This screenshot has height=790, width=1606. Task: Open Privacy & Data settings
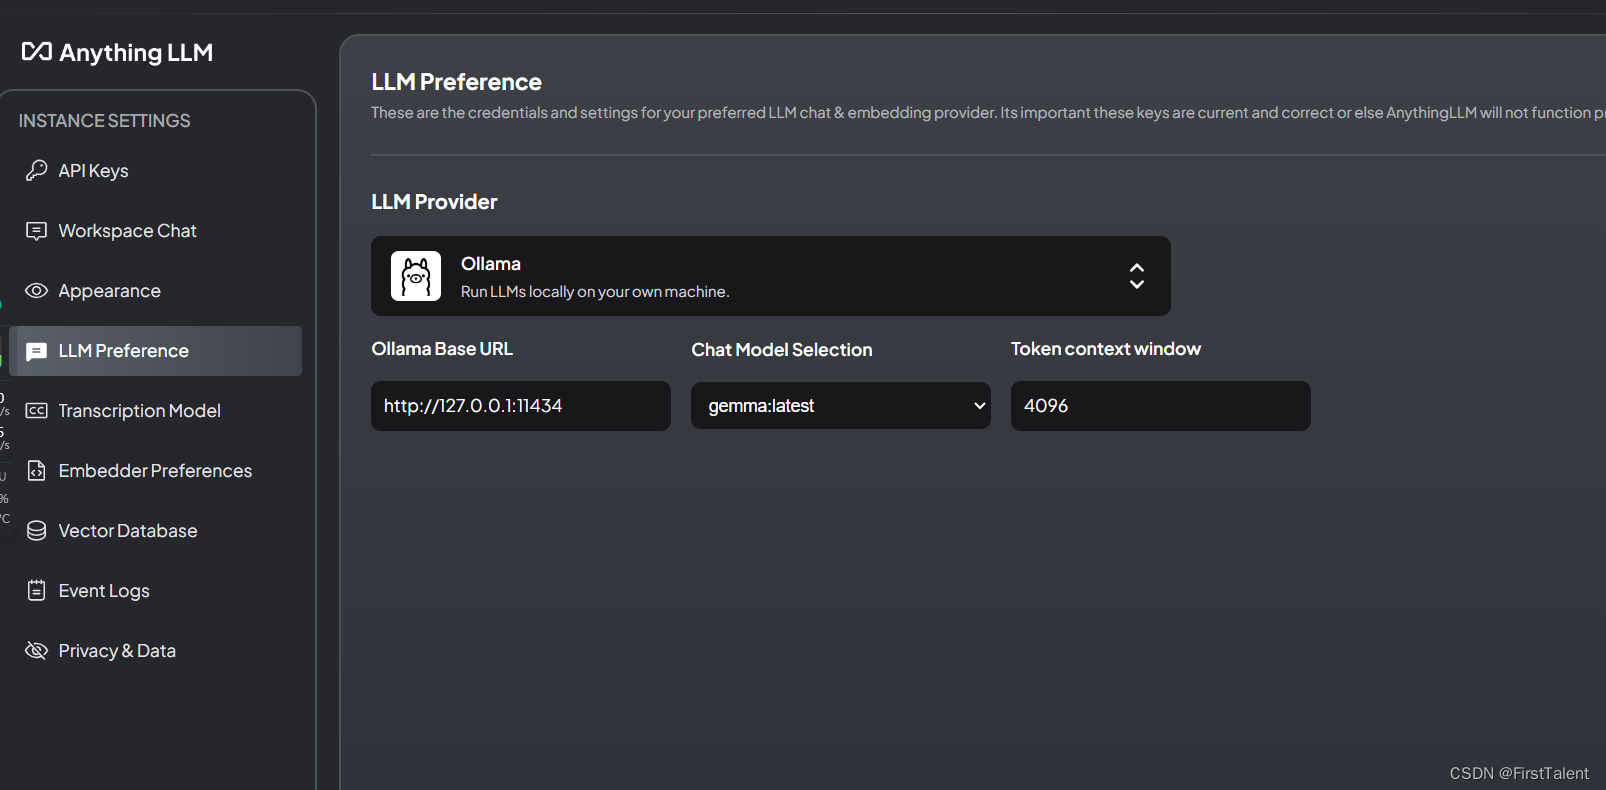(155, 651)
